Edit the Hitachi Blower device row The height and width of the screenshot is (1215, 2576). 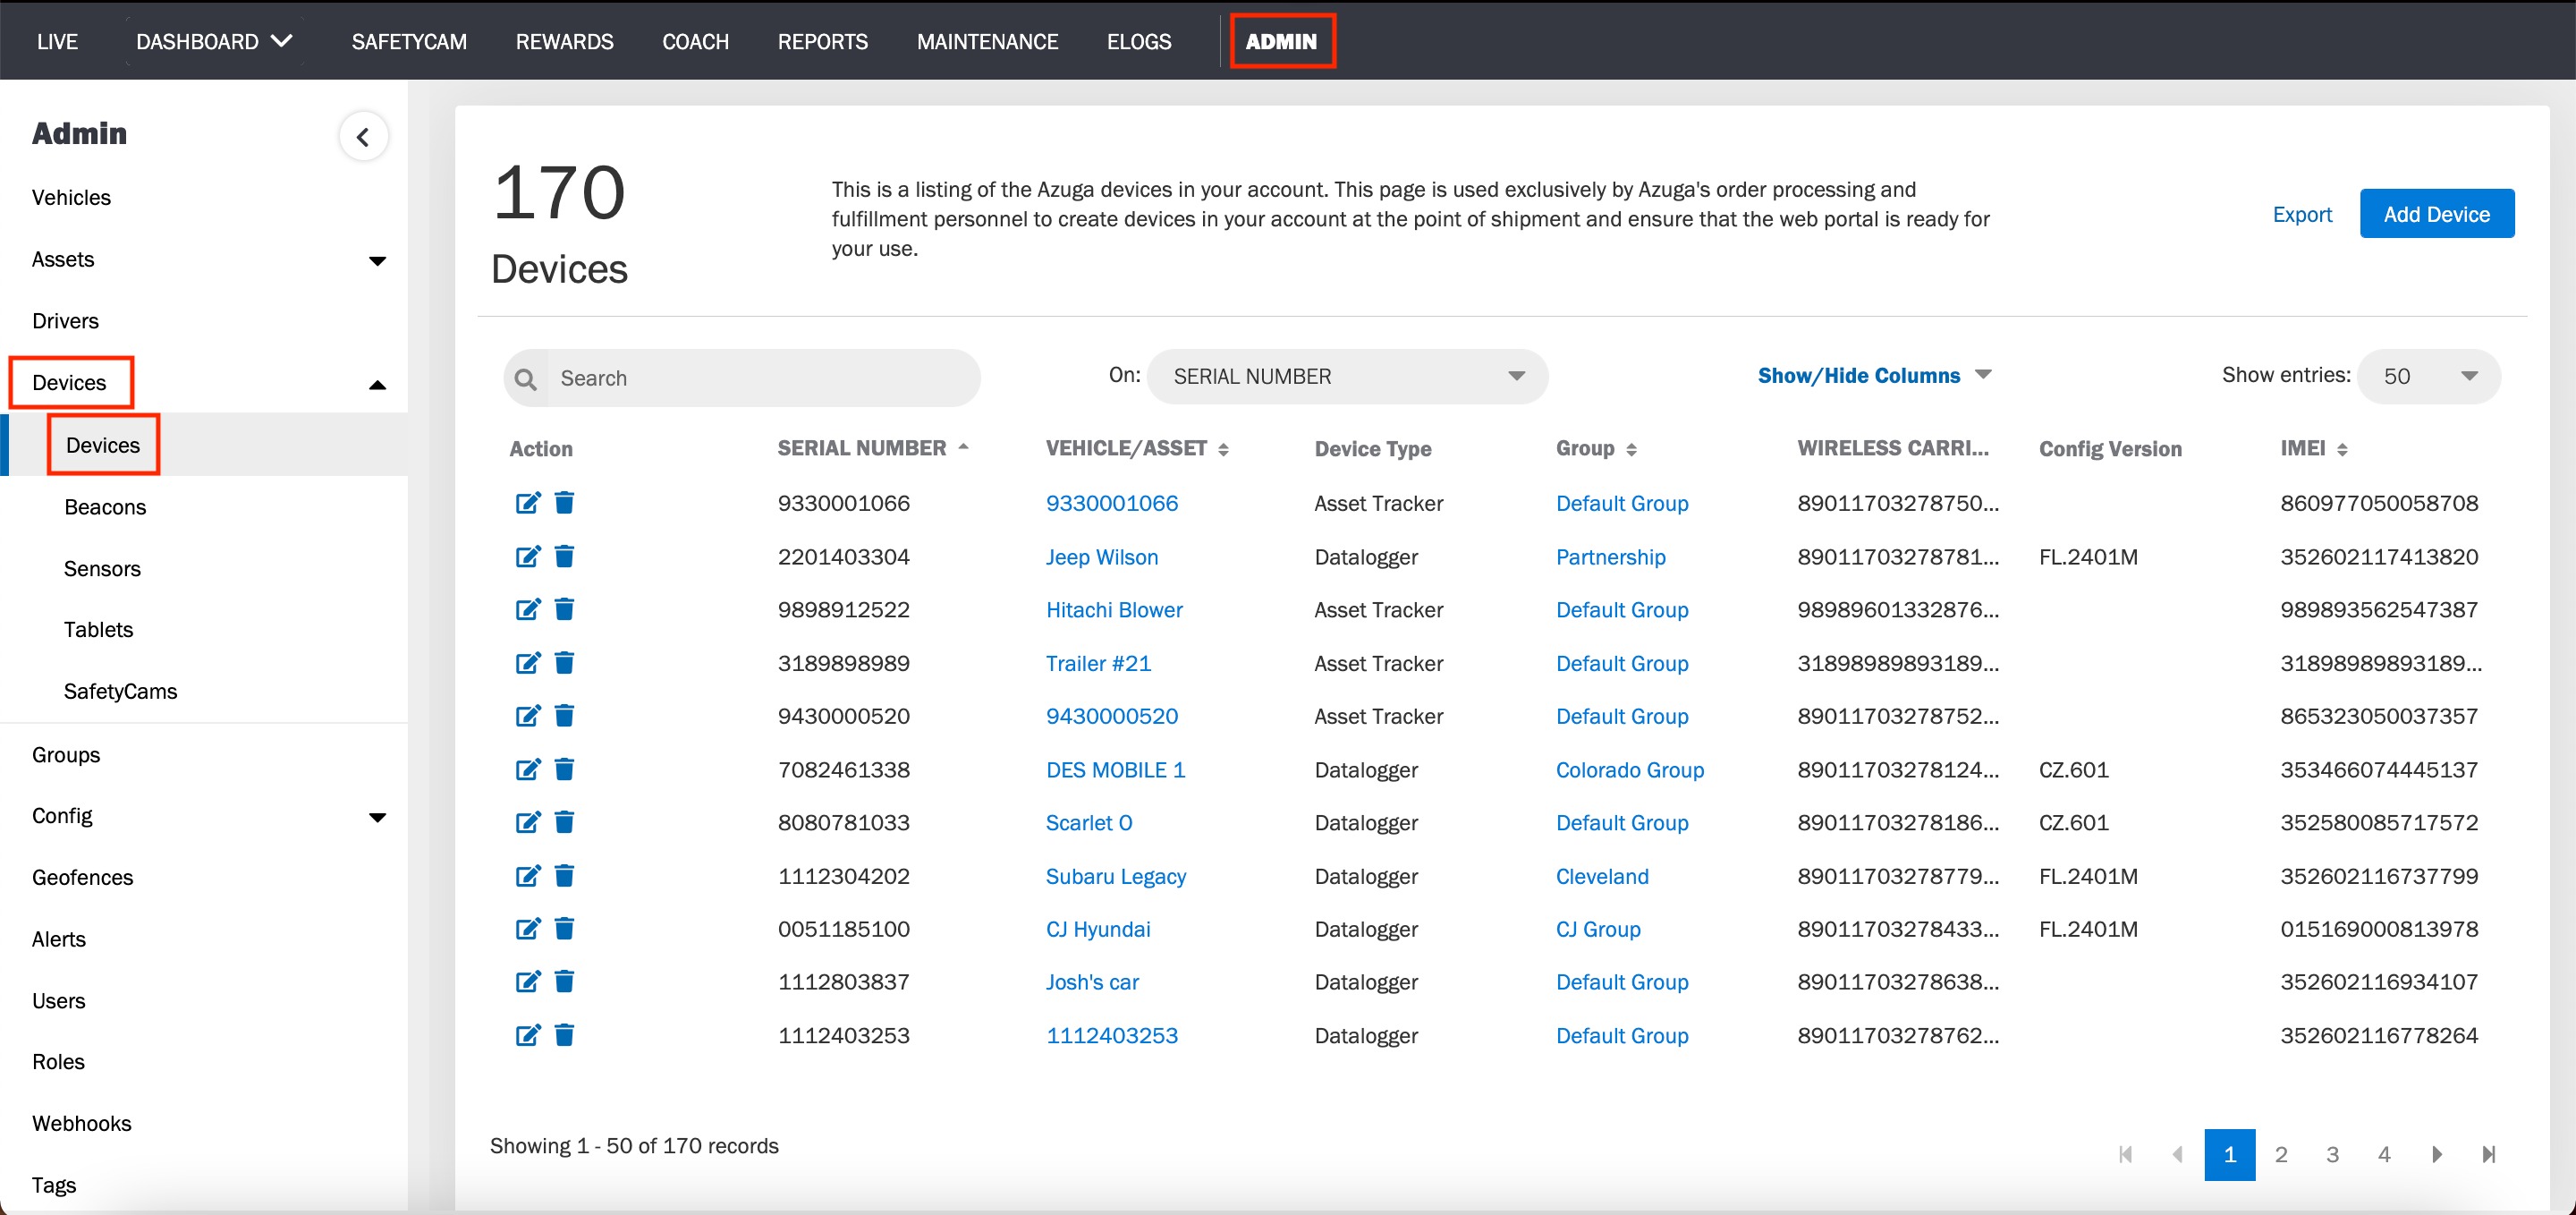[527, 609]
